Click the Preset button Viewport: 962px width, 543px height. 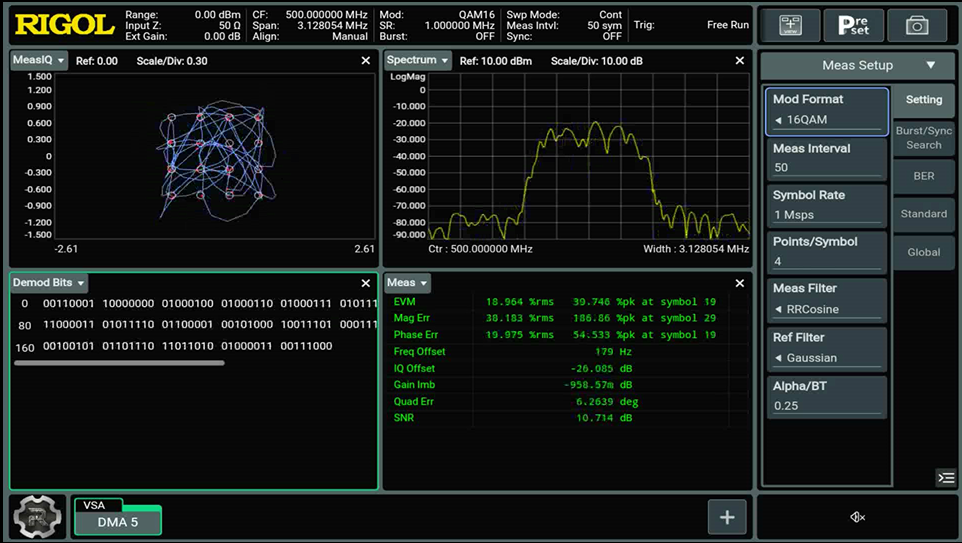(853, 25)
